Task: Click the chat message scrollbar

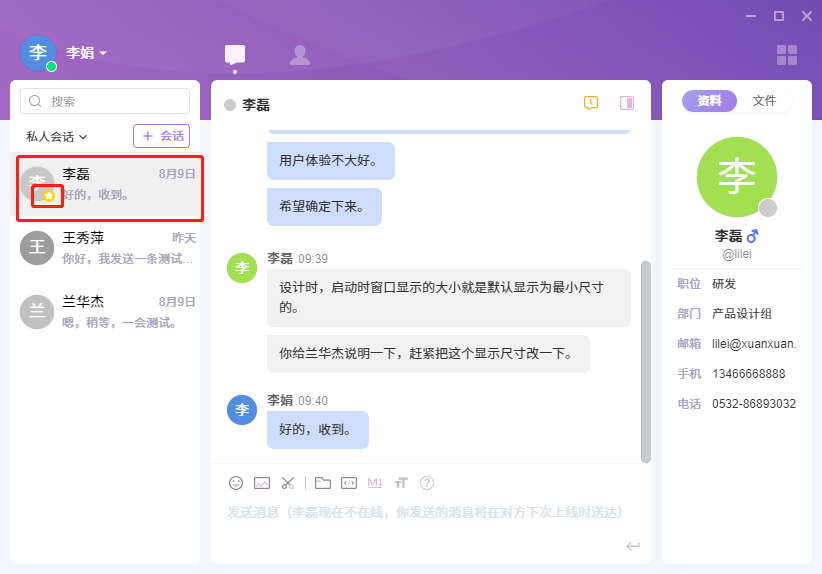Action: (x=645, y=360)
